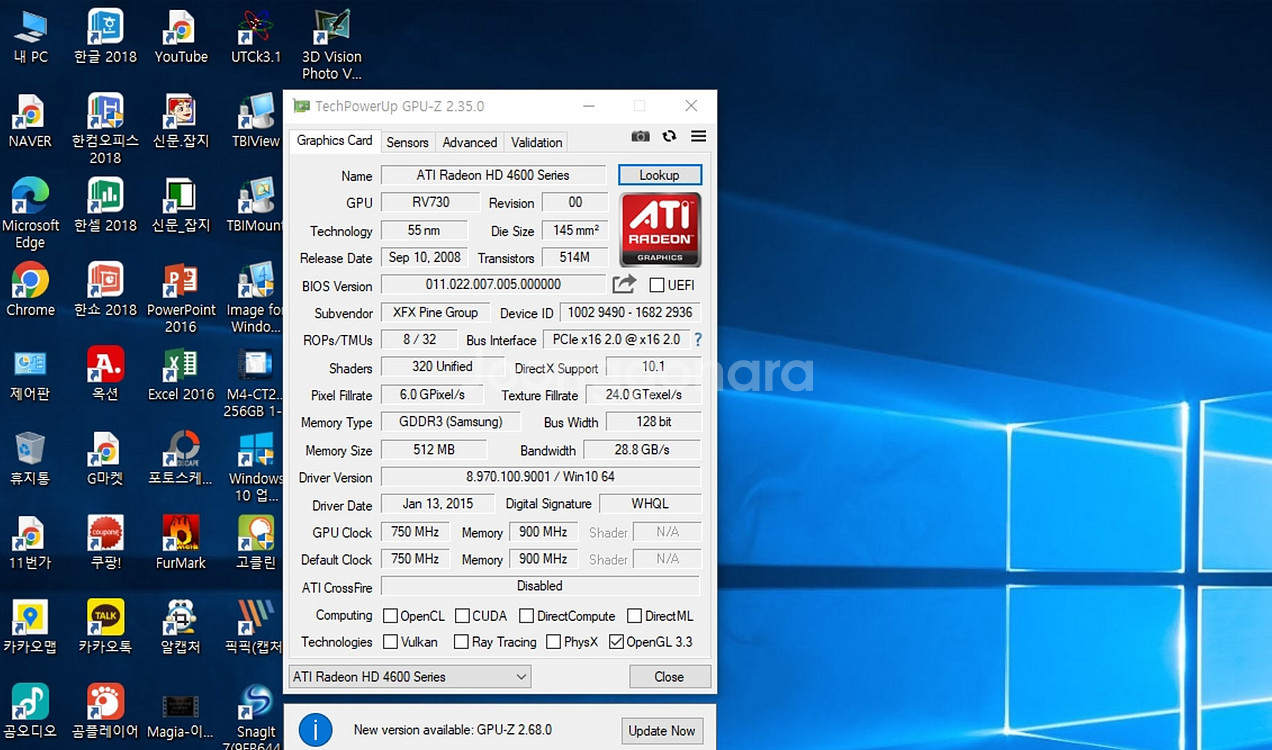Click the BIOS export icon next to BIOS Version
1272x750 pixels.
(x=624, y=284)
